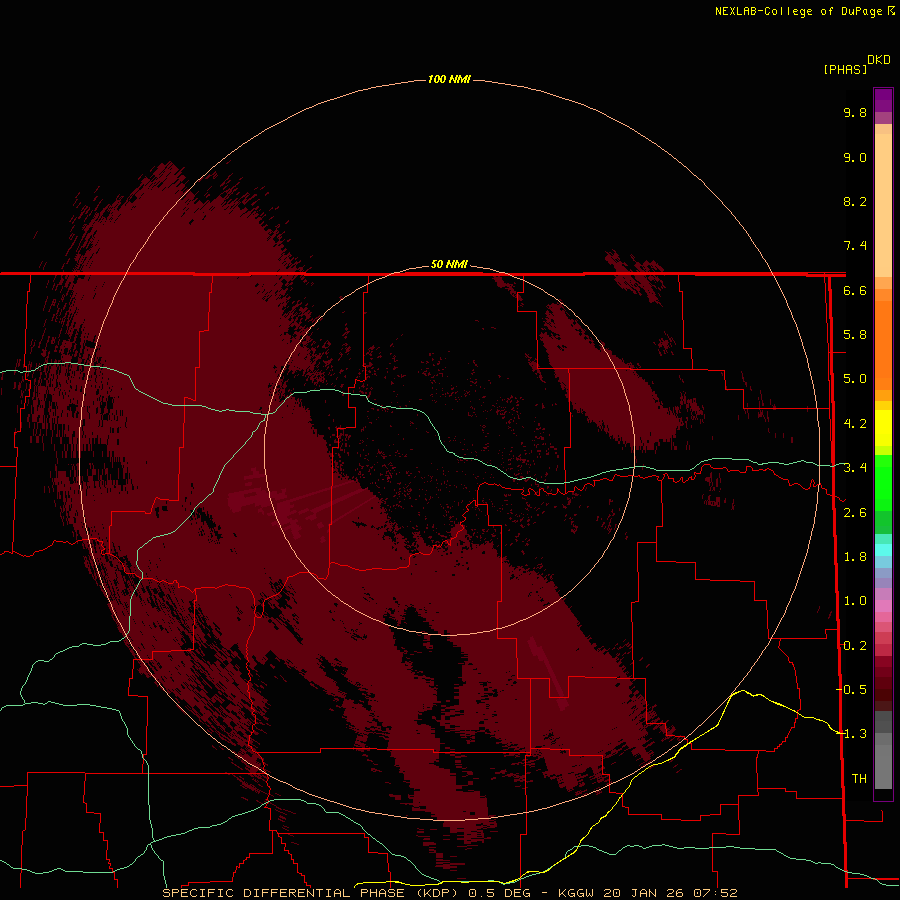Select the cyan band of the color bar

[x=883, y=550]
